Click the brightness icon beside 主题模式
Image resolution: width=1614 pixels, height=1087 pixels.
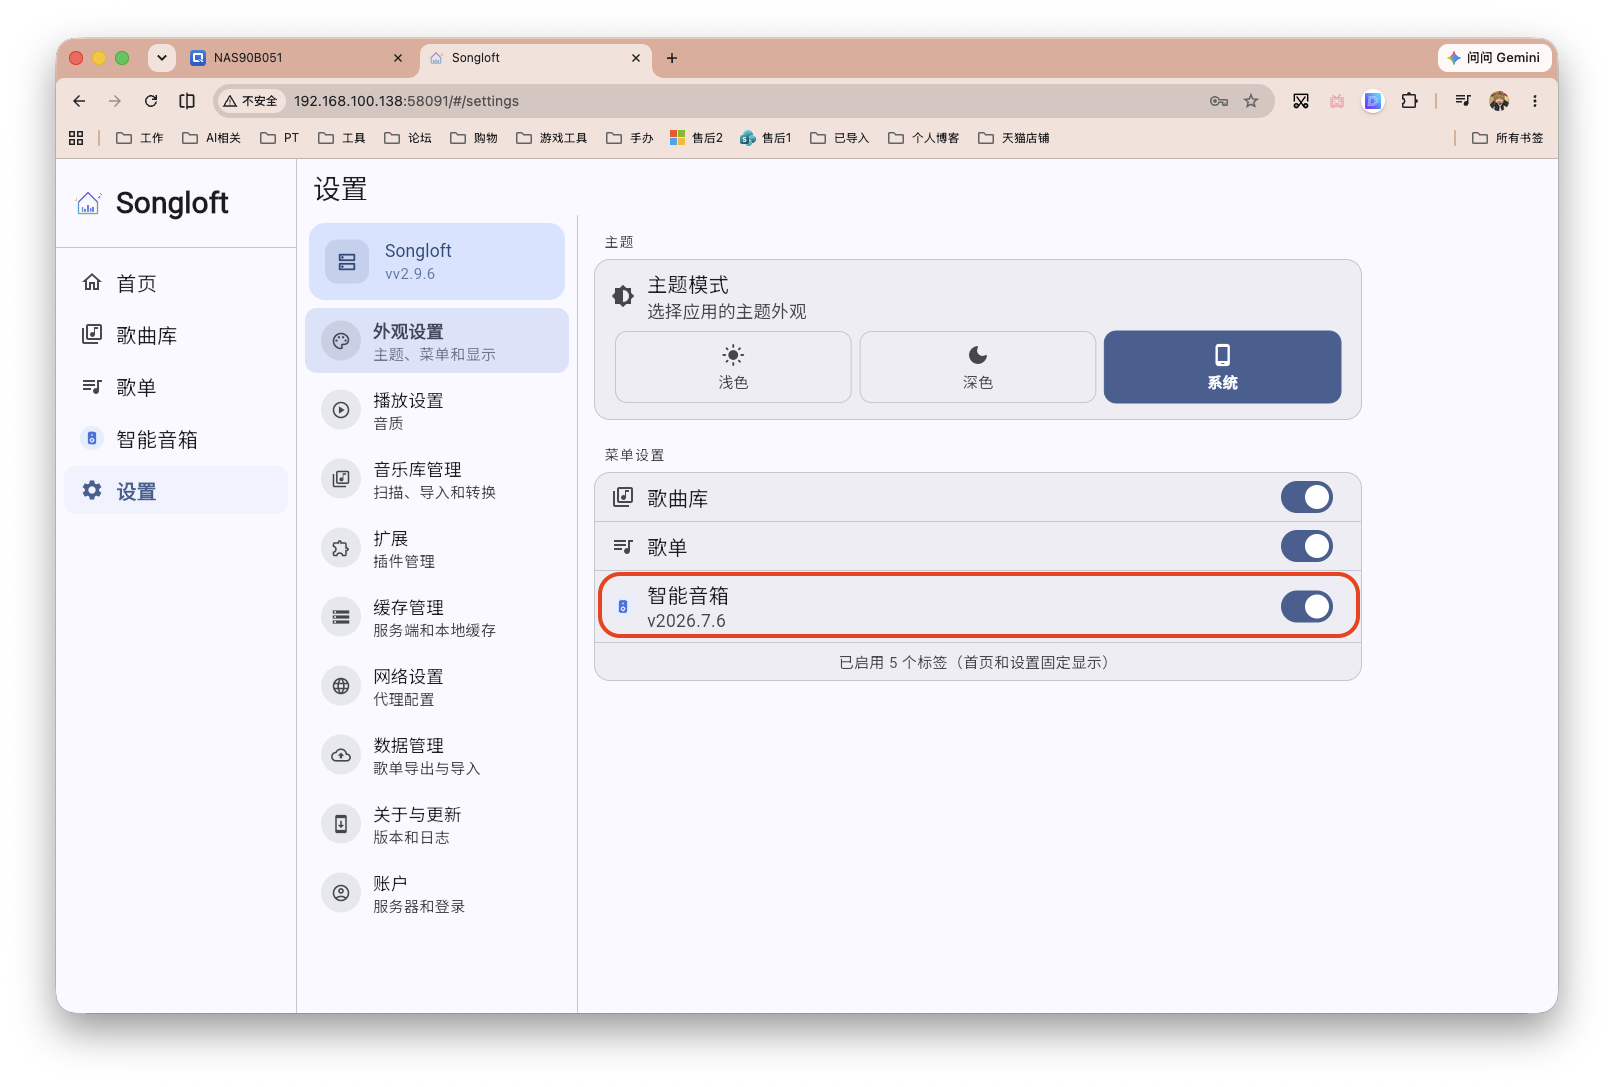[623, 296]
